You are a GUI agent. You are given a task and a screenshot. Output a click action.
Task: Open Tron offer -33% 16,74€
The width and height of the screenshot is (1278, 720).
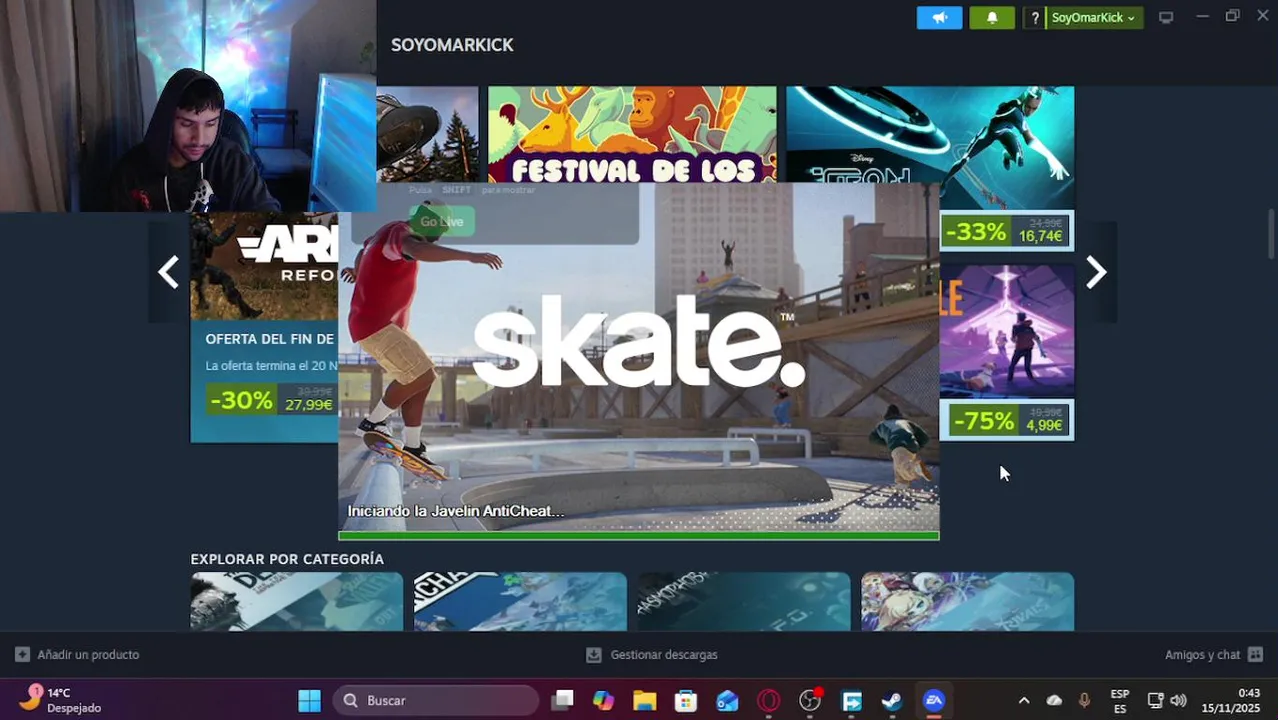tap(1006, 232)
